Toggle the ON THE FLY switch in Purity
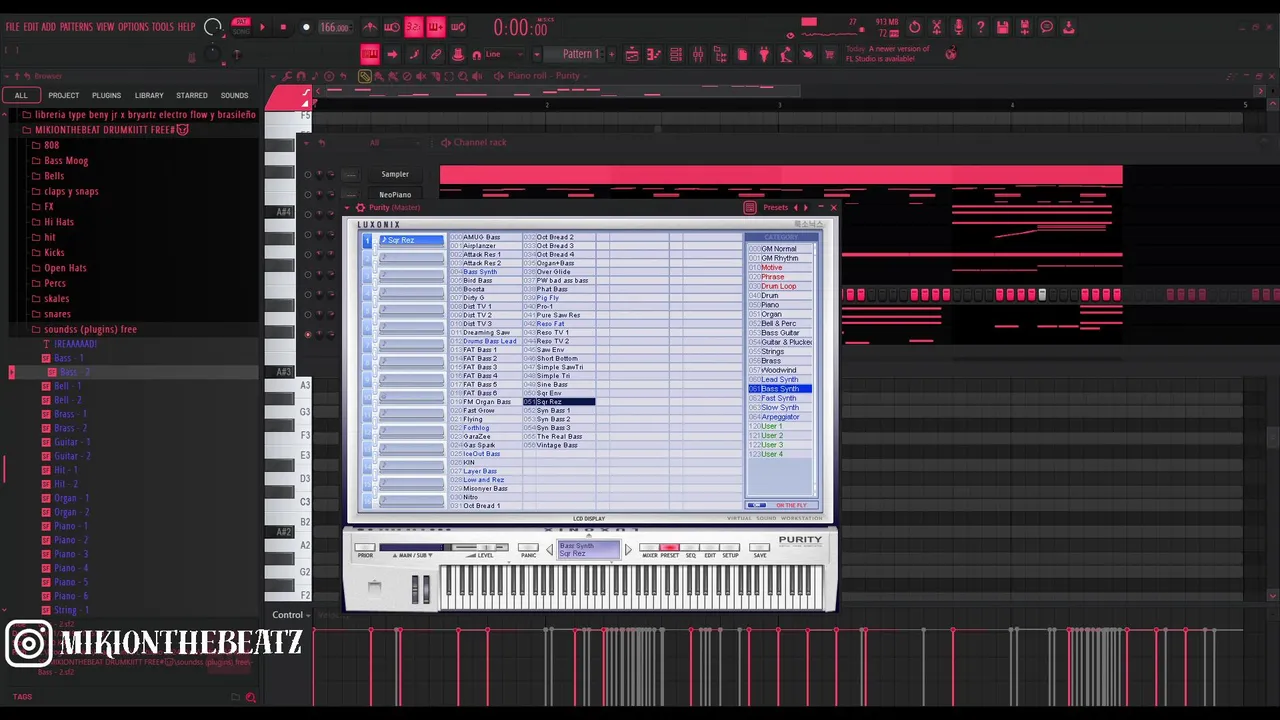The width and height of the screenshot is (1280, 720). 757,505
